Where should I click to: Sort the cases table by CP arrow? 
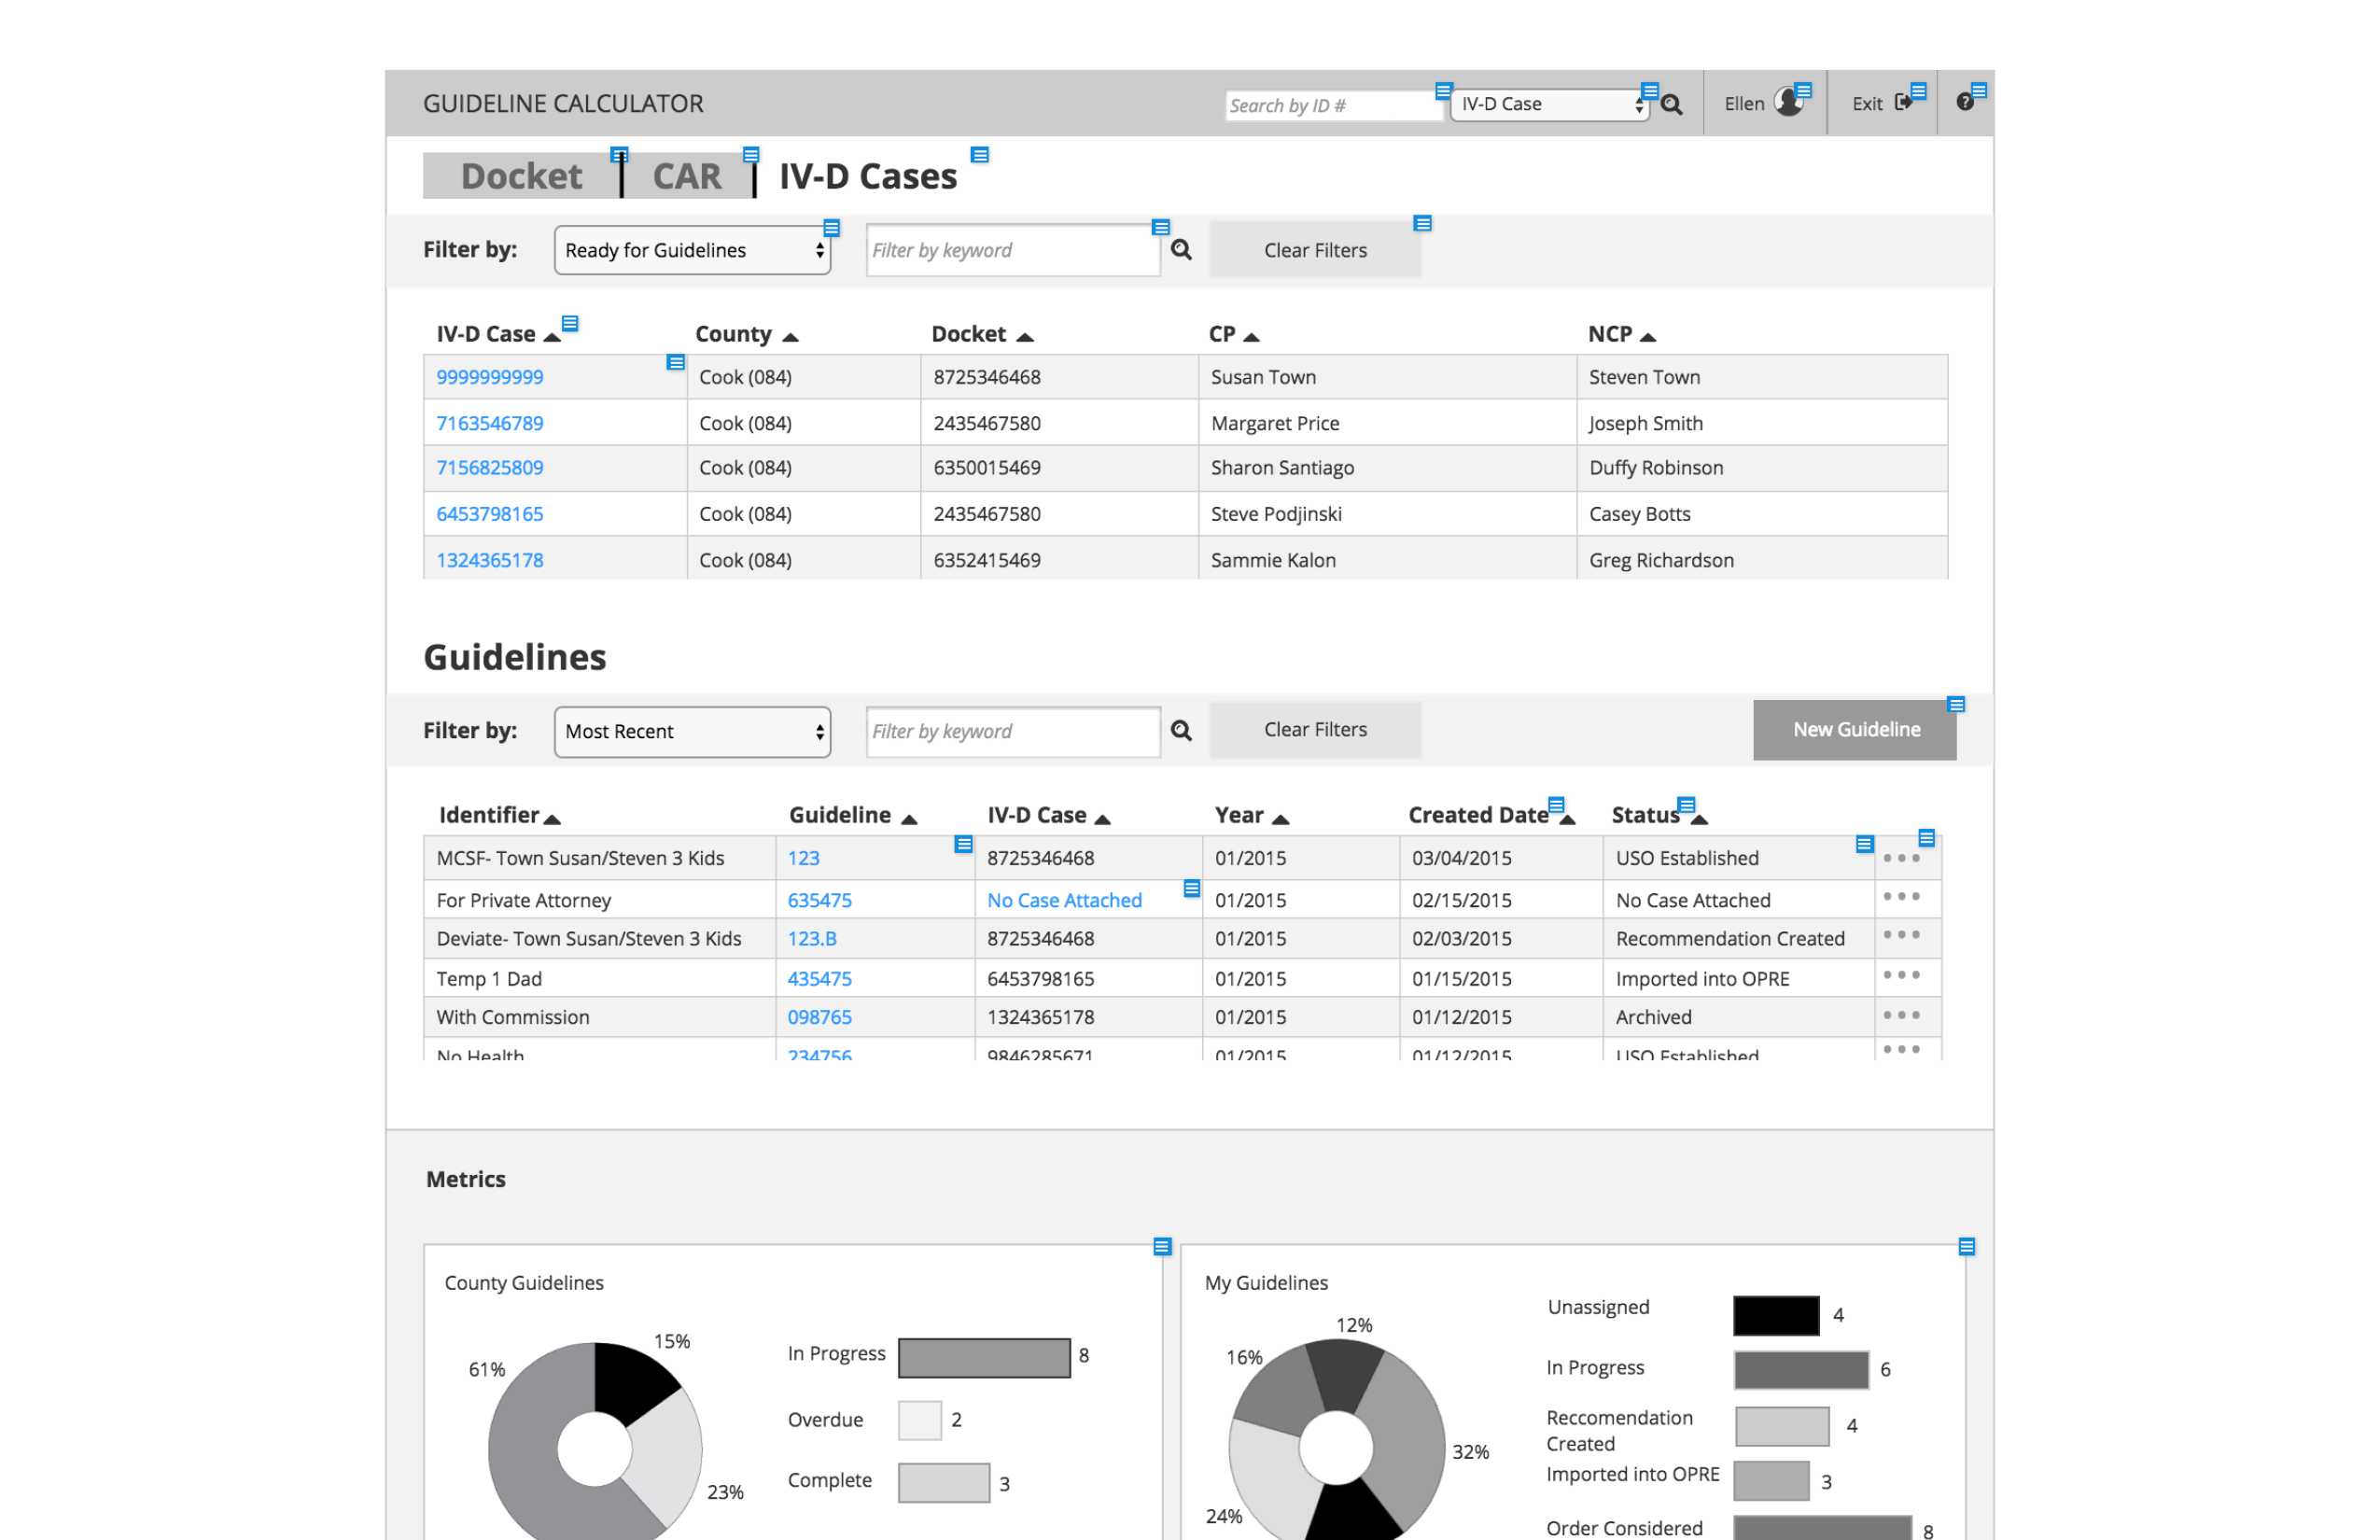(1250, 337)
